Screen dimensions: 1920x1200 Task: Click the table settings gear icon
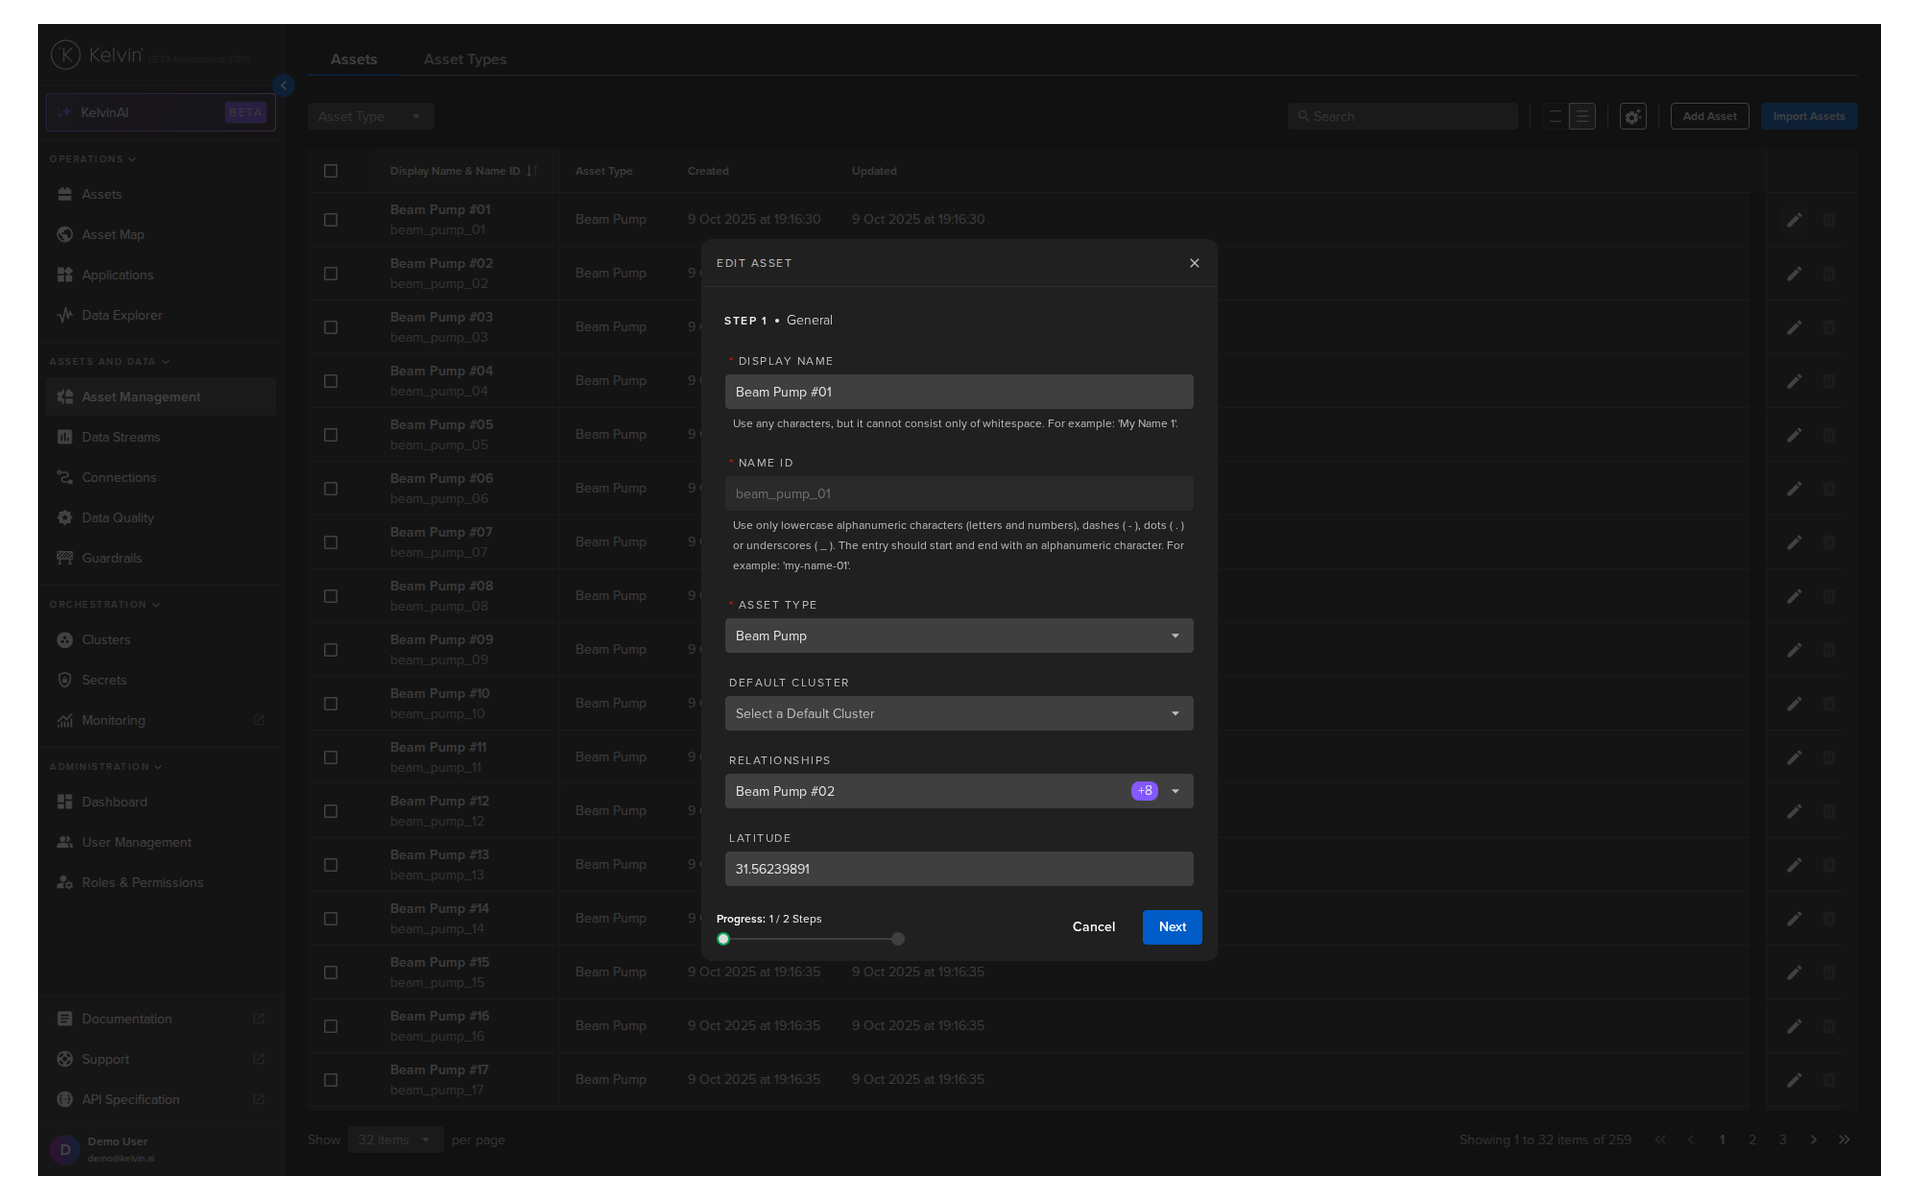click(x=1632, y=117)
